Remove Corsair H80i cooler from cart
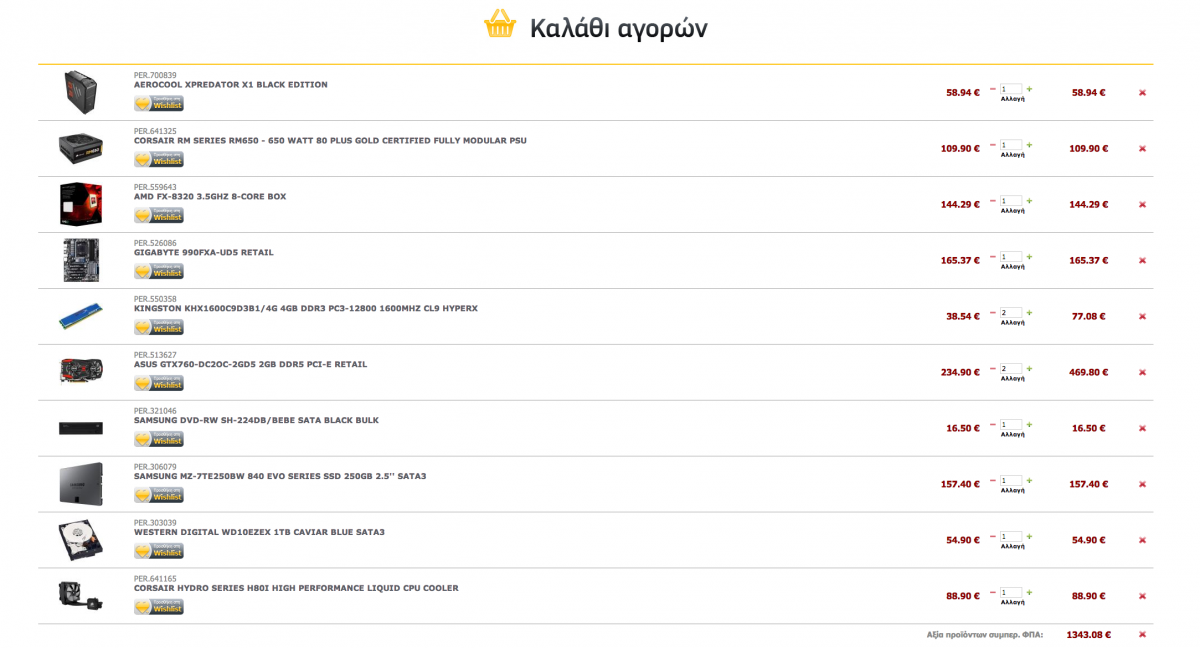Image resolution: width=1200 pixels, height=648 pixels. tap(1142, 597)
